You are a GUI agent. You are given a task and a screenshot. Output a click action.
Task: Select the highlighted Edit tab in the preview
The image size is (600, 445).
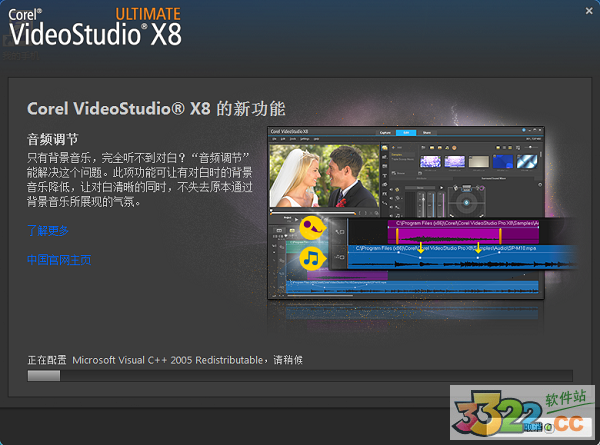(x=407, y=132)
